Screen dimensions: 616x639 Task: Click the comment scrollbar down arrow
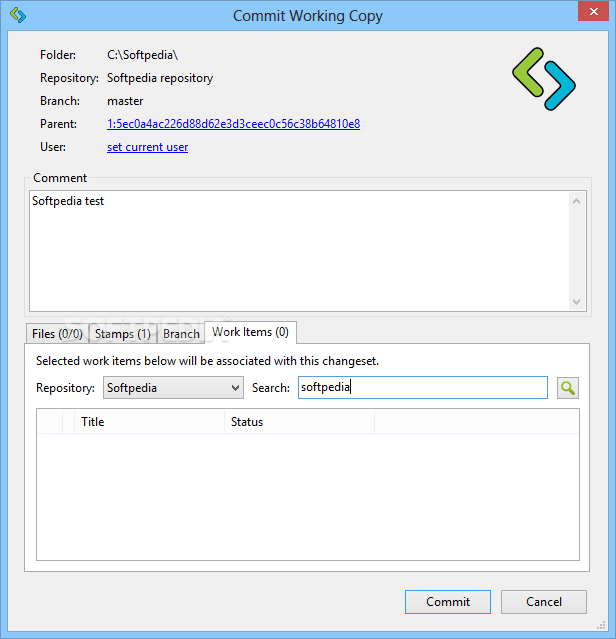click(576, 302)
